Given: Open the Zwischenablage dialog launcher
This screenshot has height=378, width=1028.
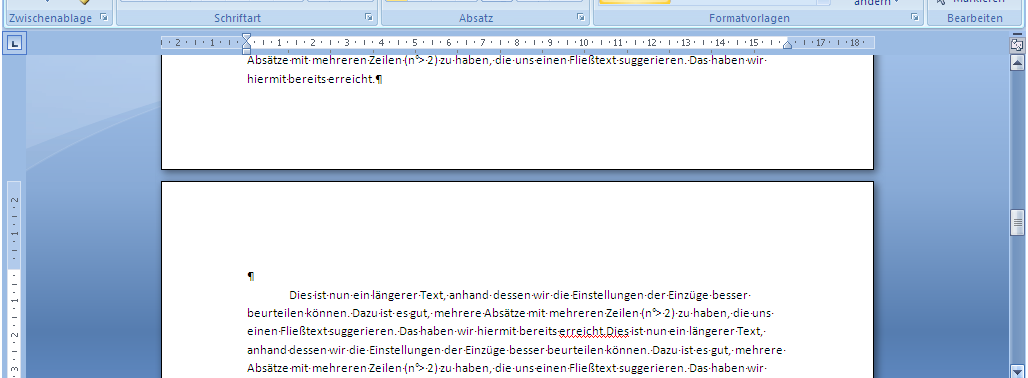Looking at the screenshot, I should click(104, 18).
